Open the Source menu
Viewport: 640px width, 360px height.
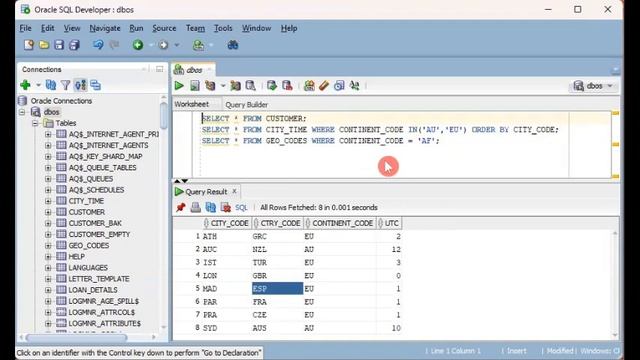click(164, 28)
